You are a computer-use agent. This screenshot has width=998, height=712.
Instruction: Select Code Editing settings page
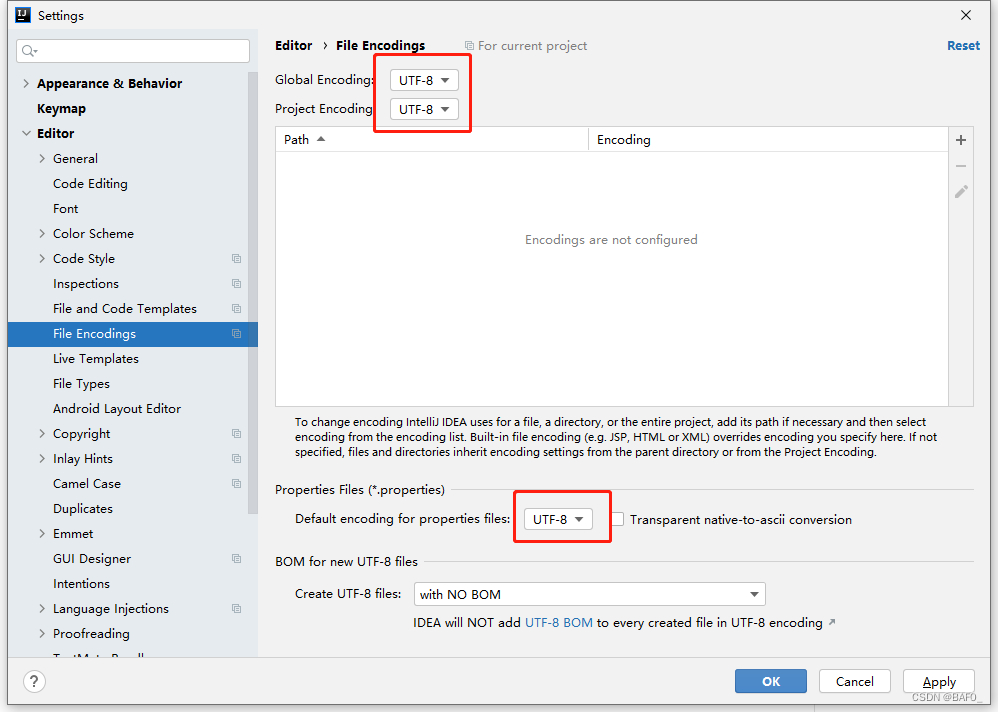(x=90, y=184)
